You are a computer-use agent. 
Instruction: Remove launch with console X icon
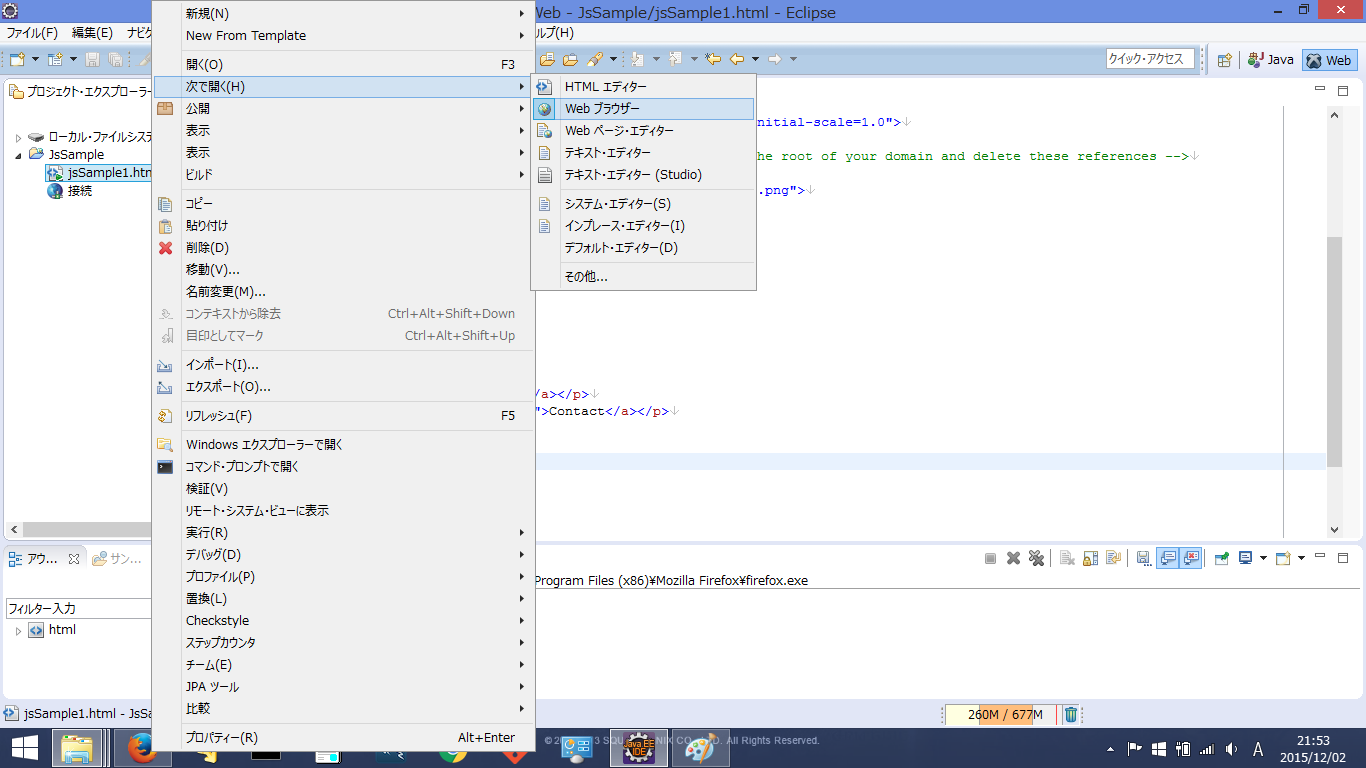tap(1013, 558)
